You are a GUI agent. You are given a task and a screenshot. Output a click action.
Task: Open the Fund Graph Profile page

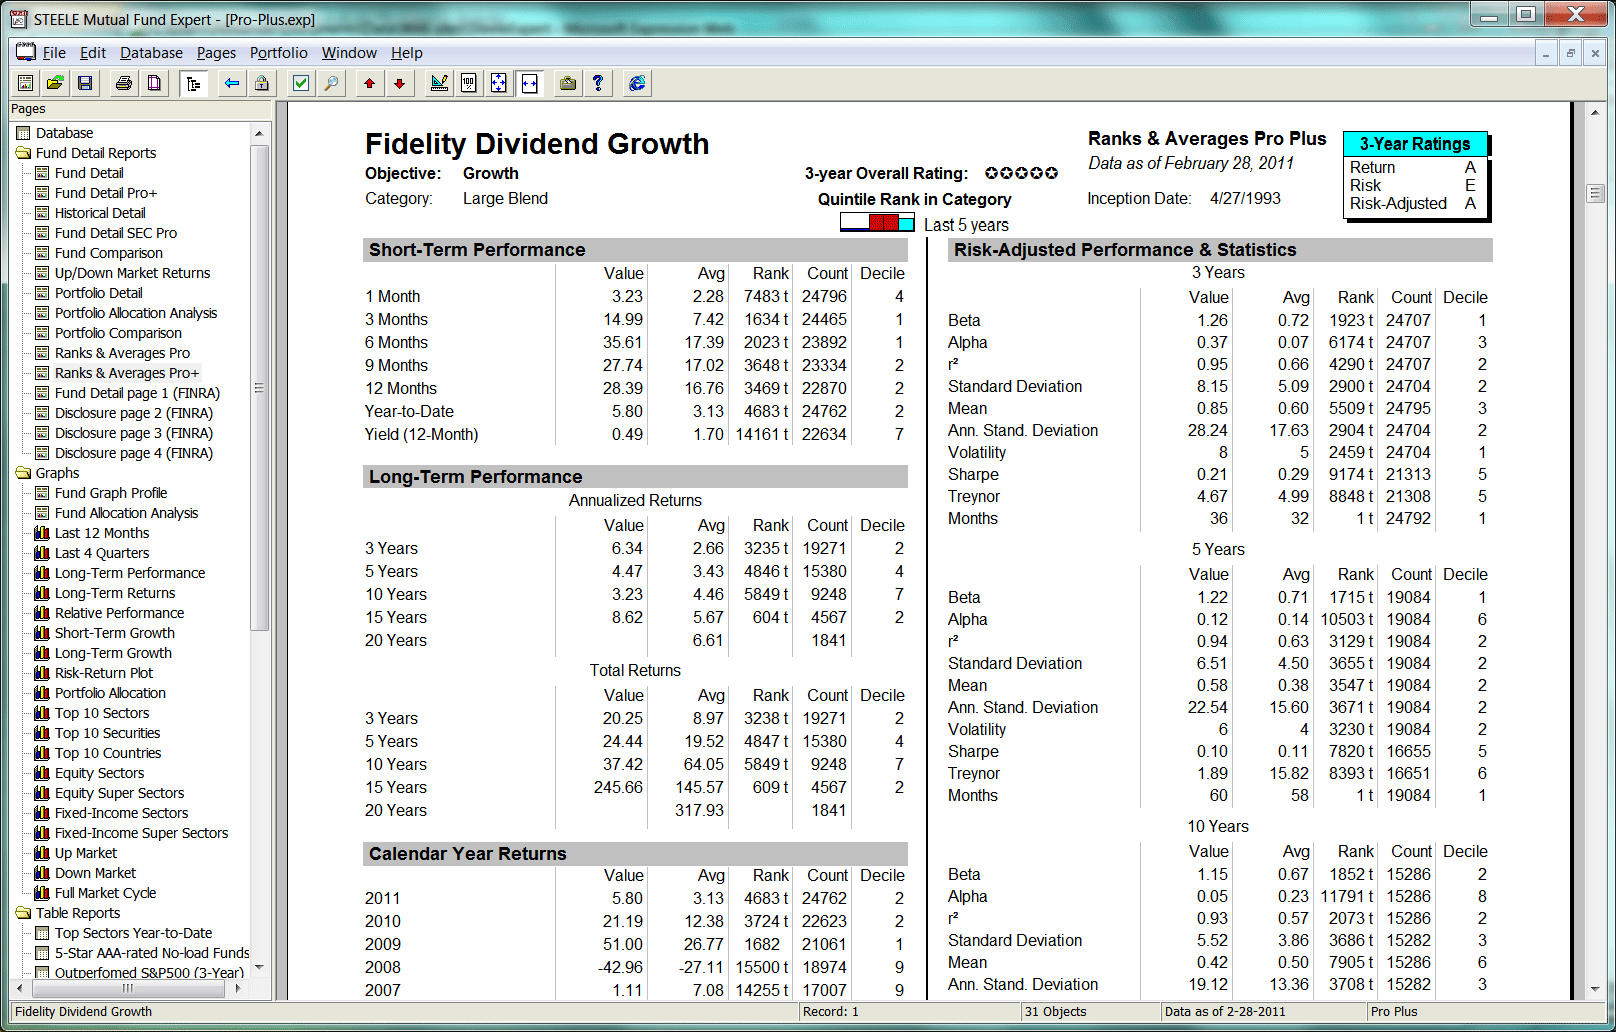coord(110,493)
